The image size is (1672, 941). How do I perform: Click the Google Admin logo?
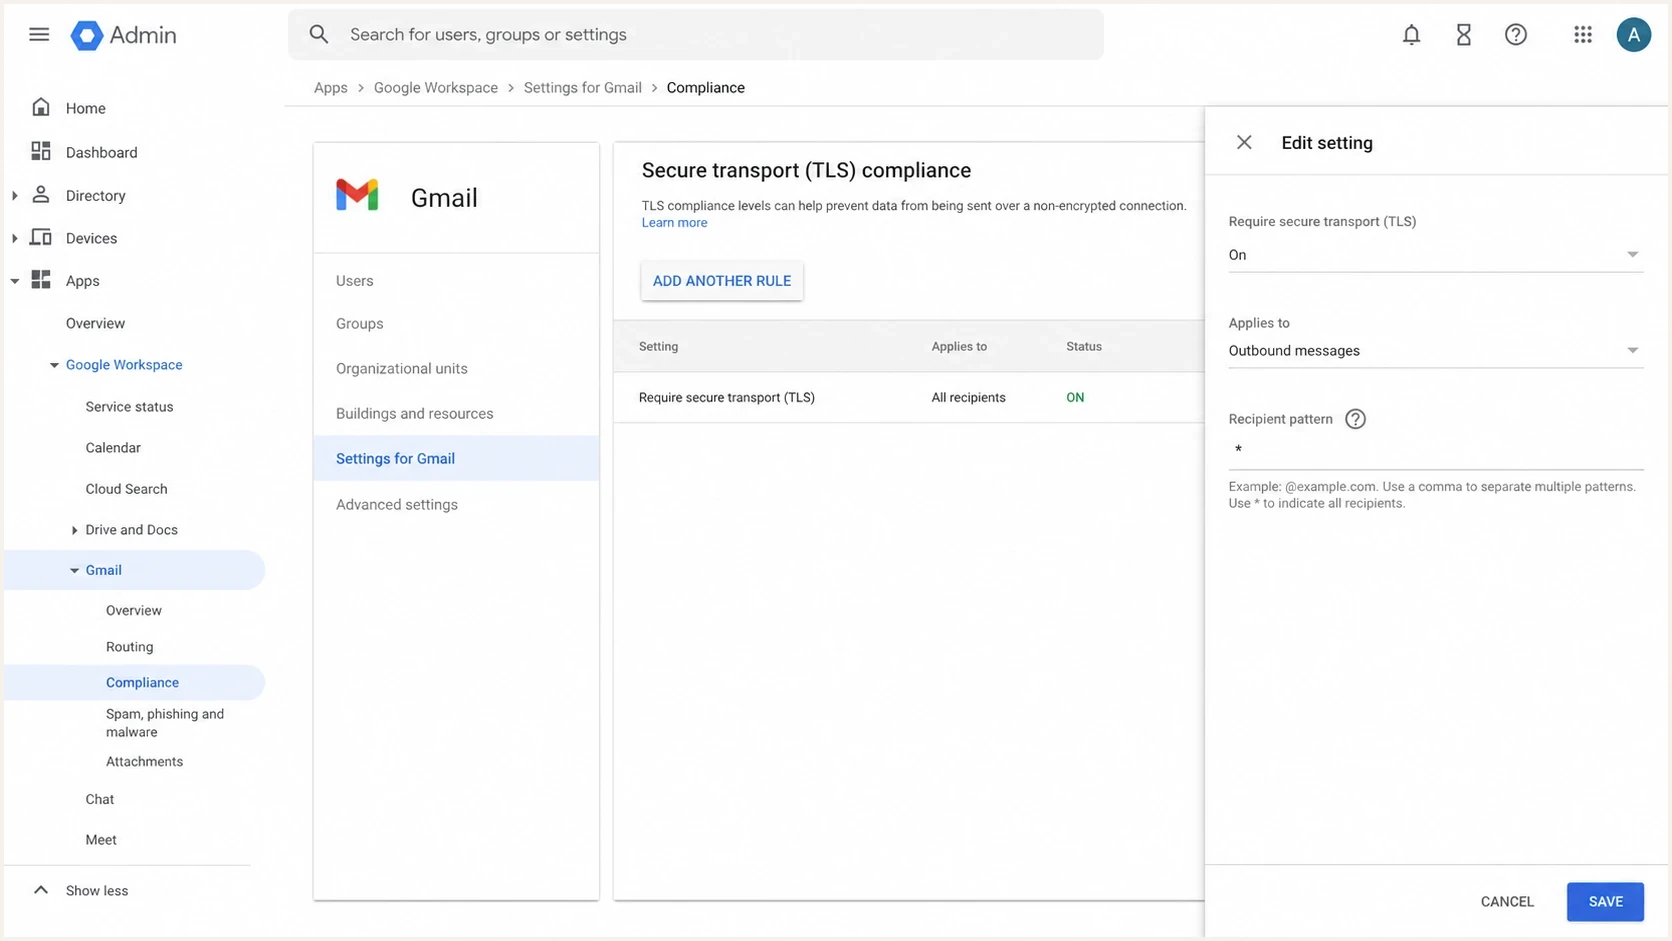[123, 35]
